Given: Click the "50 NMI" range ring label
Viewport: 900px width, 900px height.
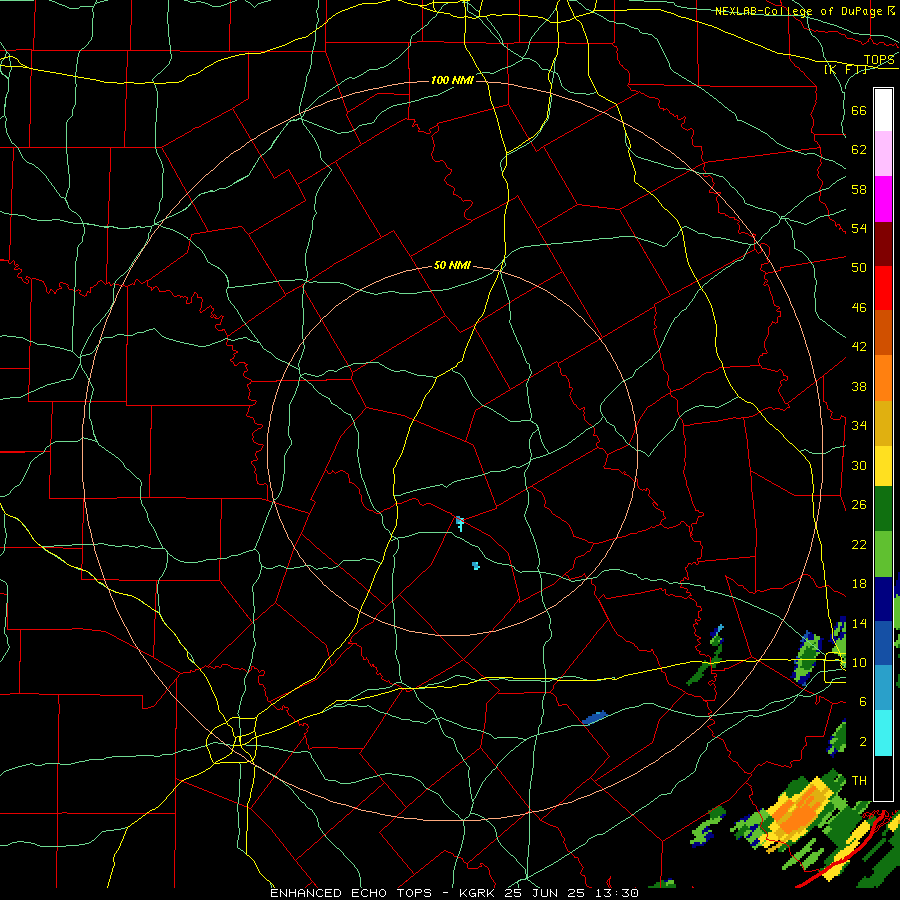Looking at the screenshot, I should [452, 265].
